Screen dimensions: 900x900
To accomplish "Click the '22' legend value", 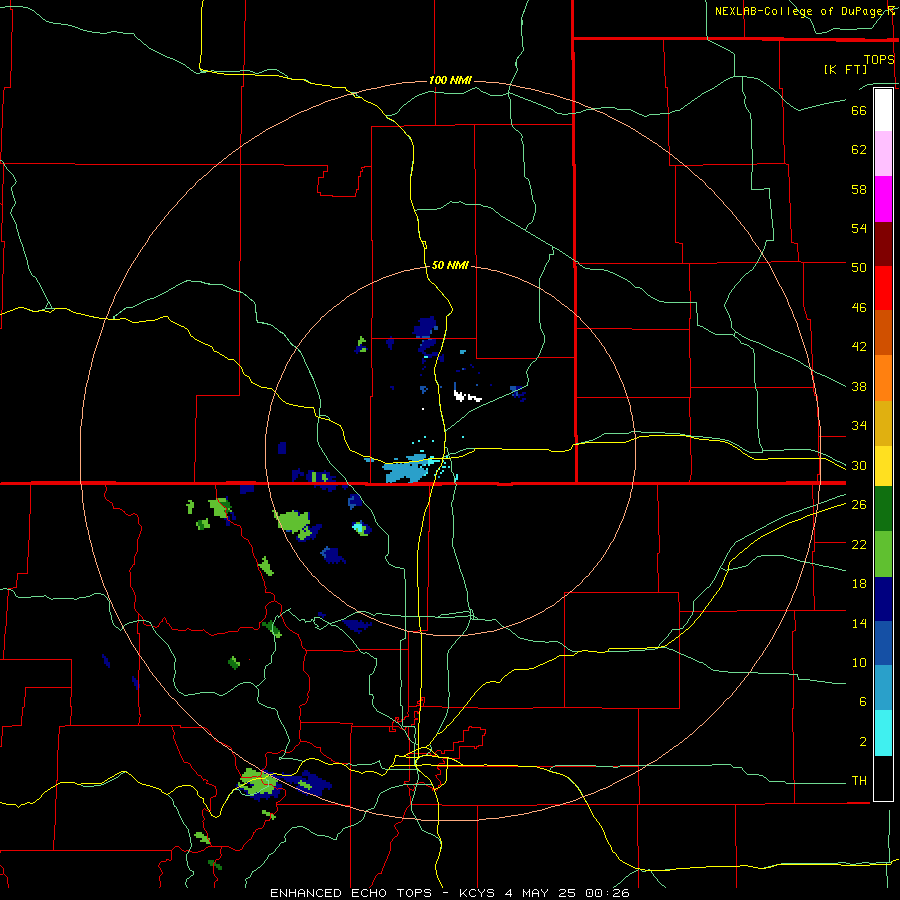I will (x=859, y=544).
